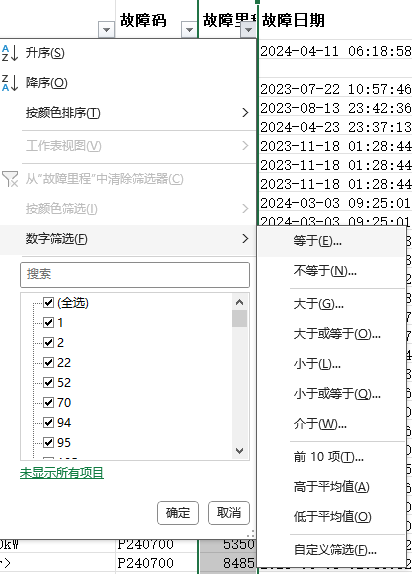Uncheck value 95 in filter list
The width and height of the screenshot is (412, 574).
(x=49, y=442)
